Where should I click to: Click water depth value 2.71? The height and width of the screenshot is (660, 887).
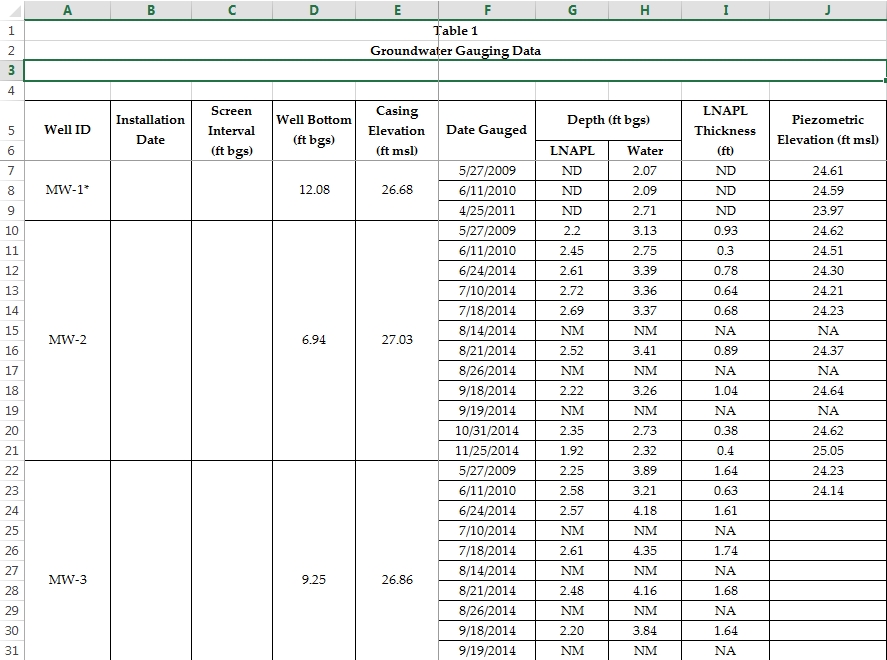coord(645,211)
